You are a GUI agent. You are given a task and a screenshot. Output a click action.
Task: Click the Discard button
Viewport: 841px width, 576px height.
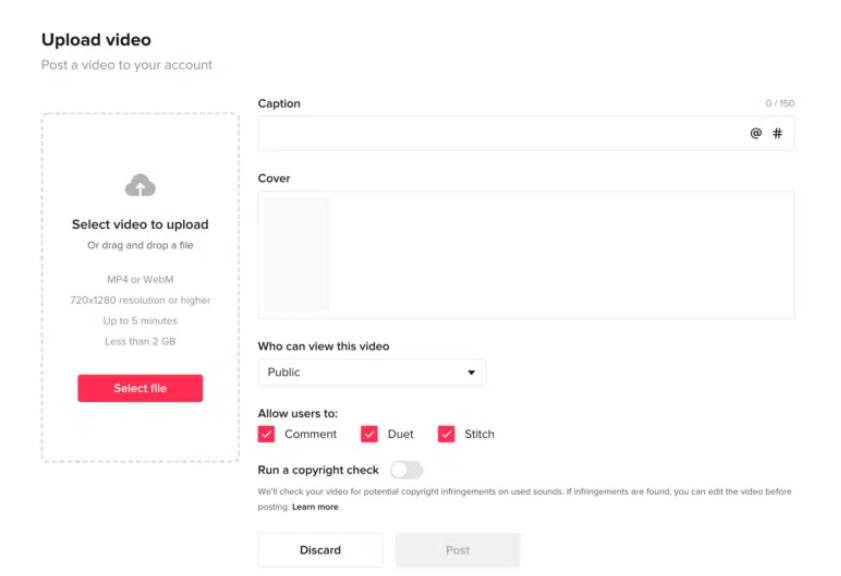click(320, 550)
